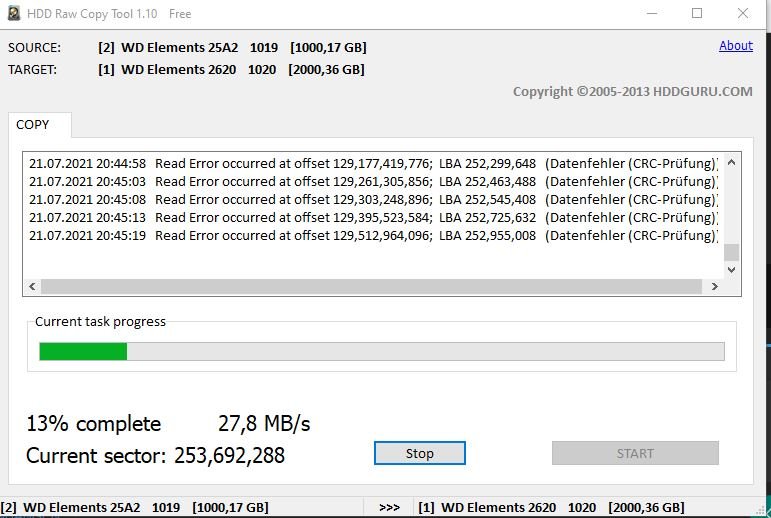Maximize the HDD Raw Copy Tool window
Viewport: 771px width, 518px height.
pos(697,13)
